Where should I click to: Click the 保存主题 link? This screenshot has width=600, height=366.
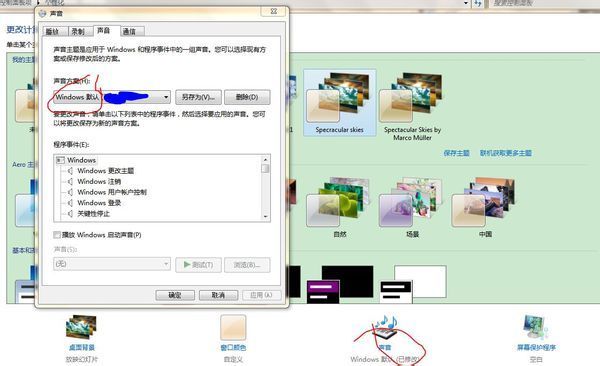tap(457, 153)
